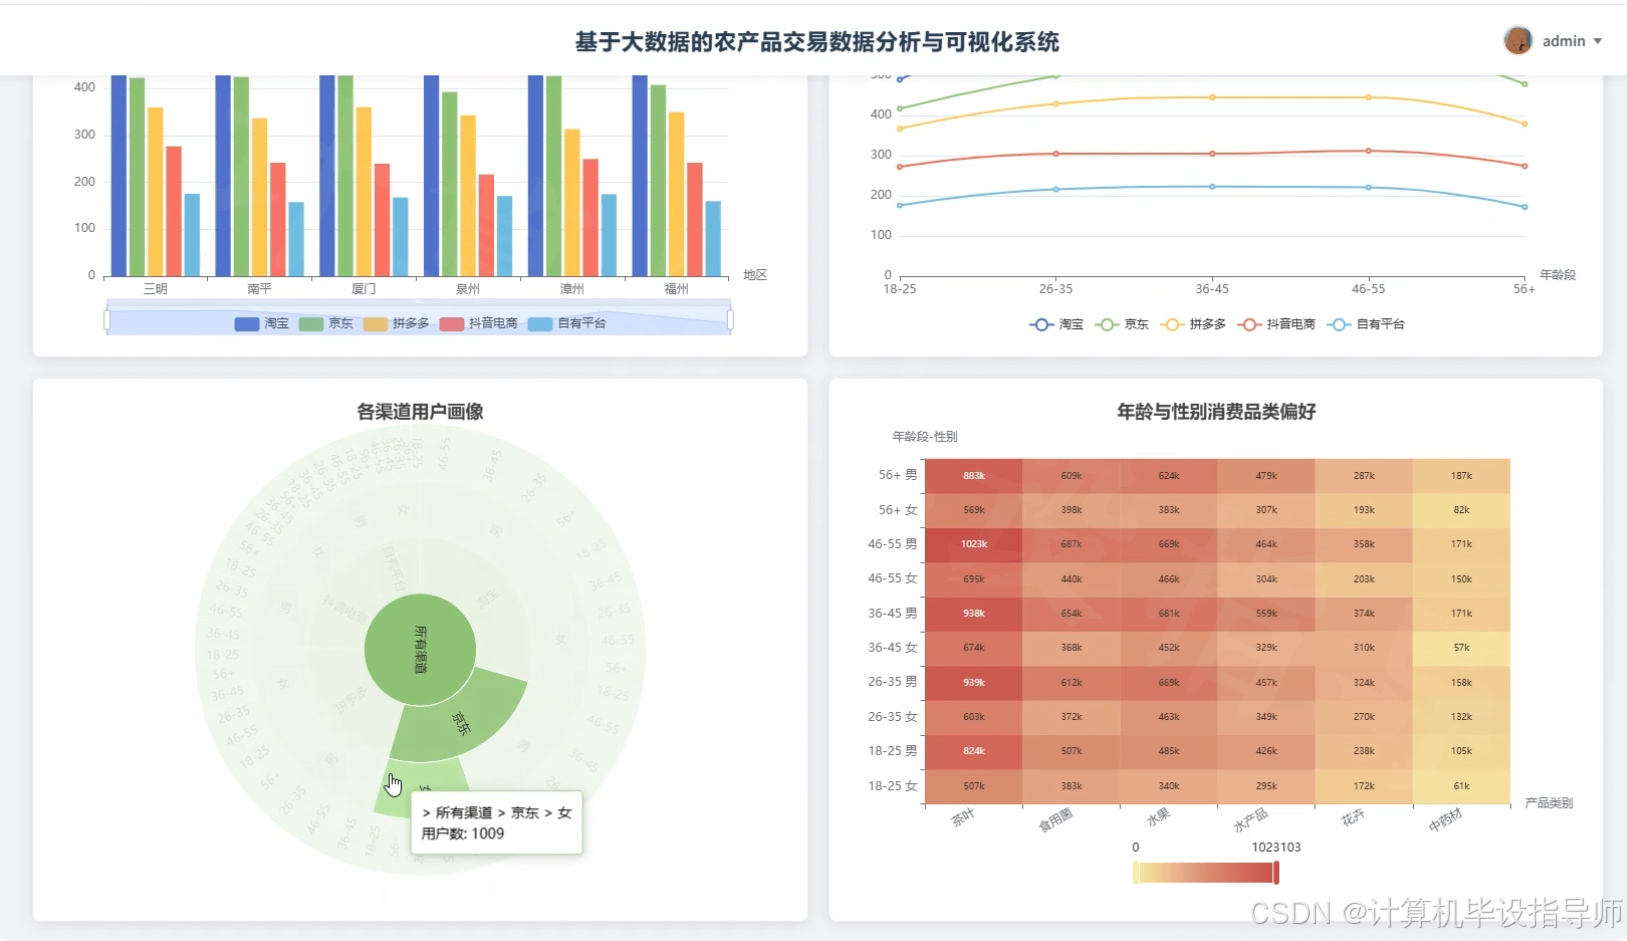Click 拼多多 line point at 36-45

(1212, 97)
